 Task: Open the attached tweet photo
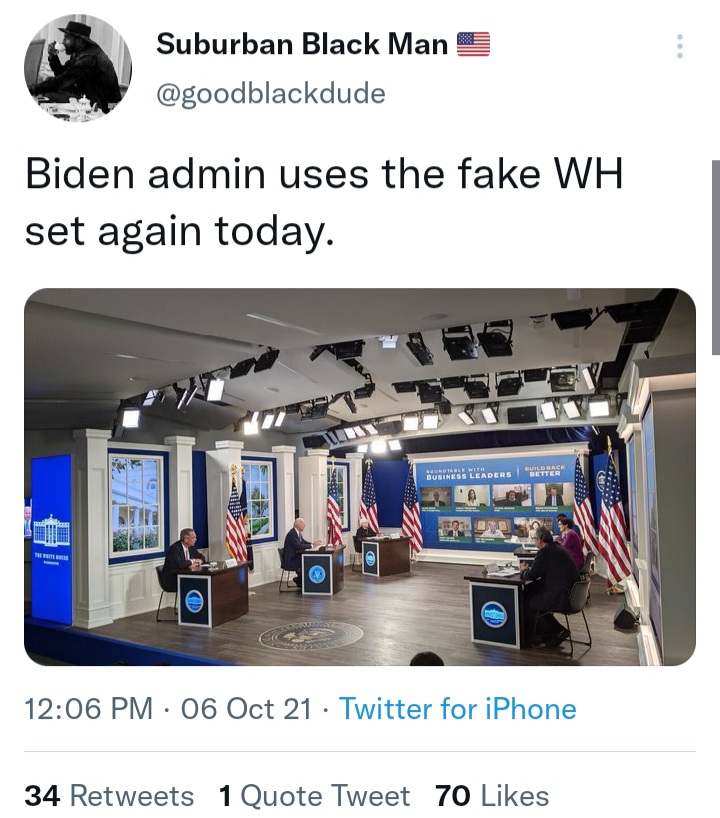pyautogui.click(x=360, y=477)
